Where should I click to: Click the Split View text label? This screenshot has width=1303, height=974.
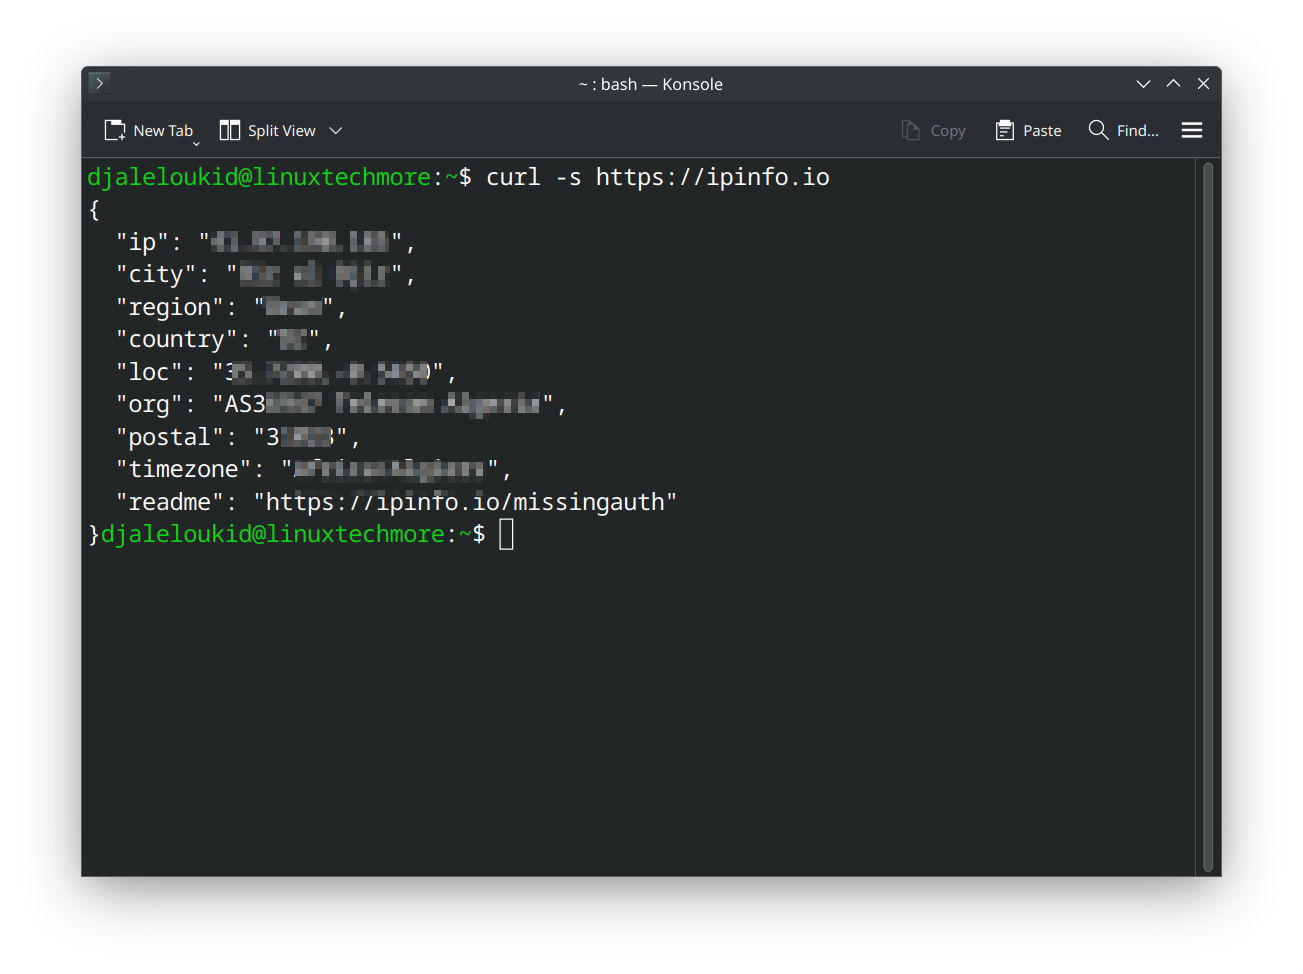(281, 131)
